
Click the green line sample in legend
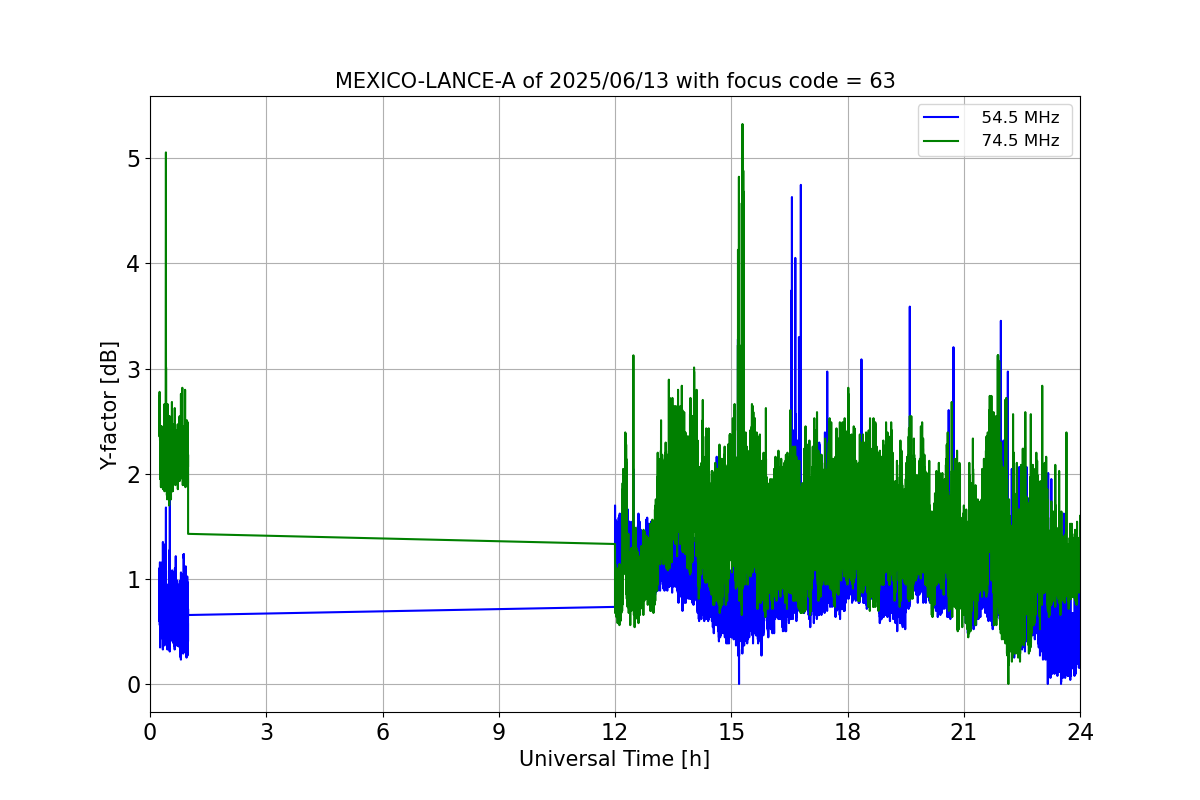point(943,141)
